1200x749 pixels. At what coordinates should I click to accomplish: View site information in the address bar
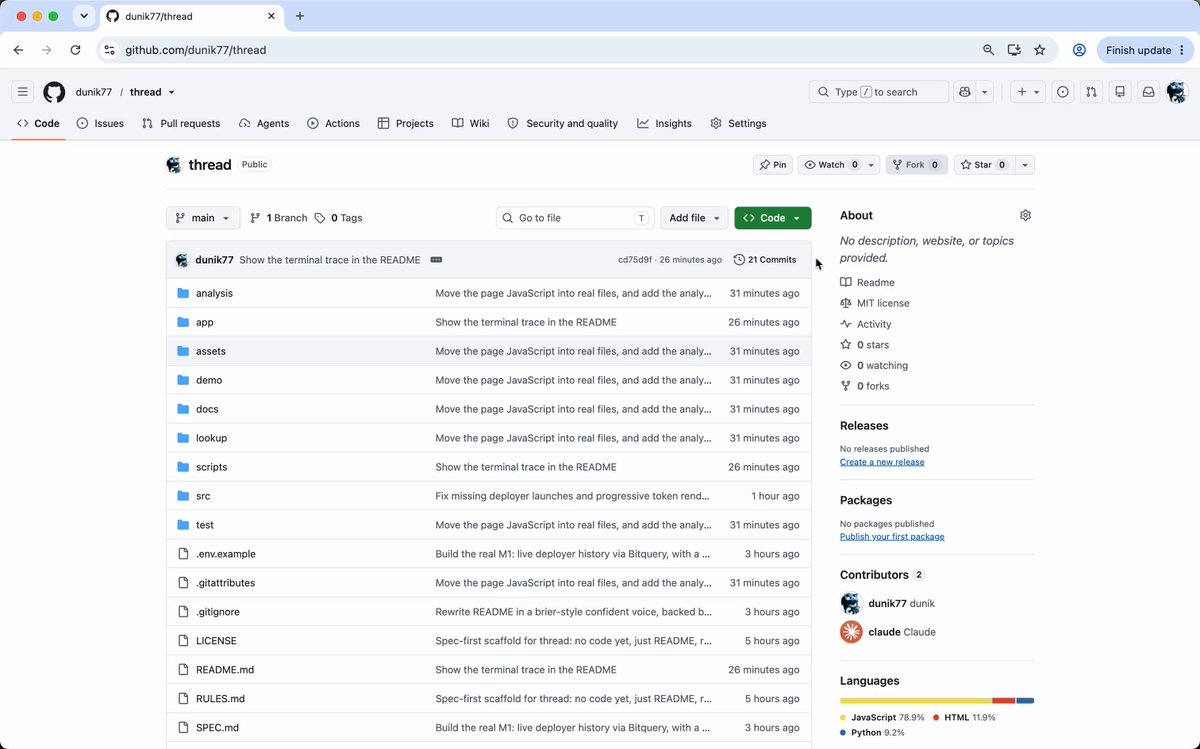109,50
